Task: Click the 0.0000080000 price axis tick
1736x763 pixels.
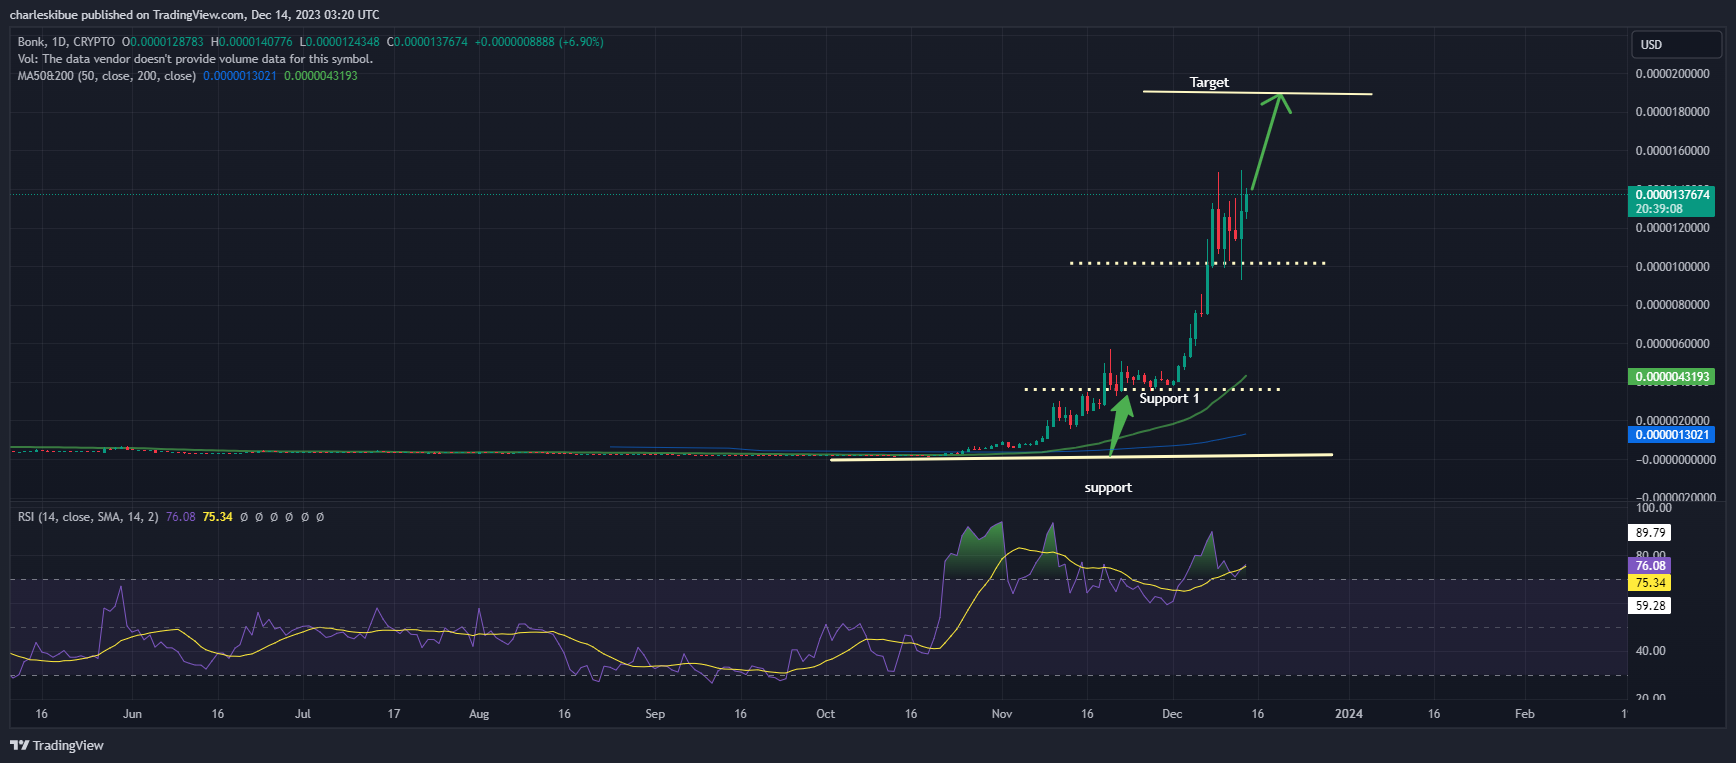Action: pyautogui.click(x=1672, y=305)
